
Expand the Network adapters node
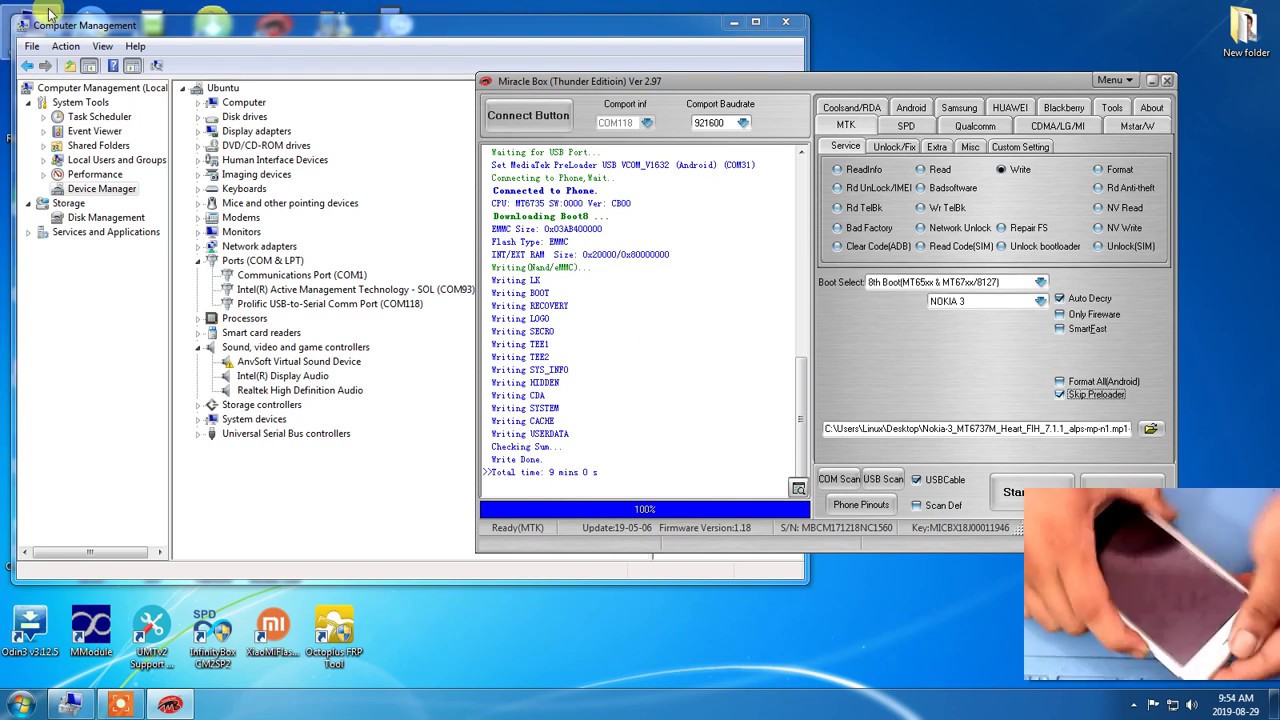point(198,247)
